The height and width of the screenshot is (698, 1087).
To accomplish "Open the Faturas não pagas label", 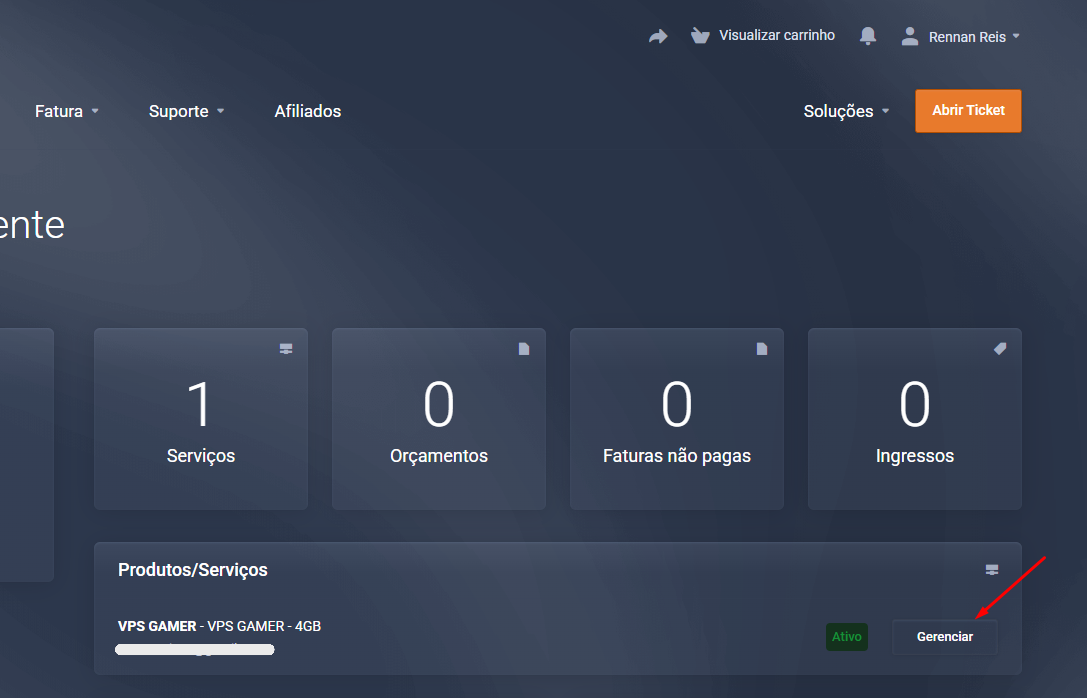I will (677, 456).
